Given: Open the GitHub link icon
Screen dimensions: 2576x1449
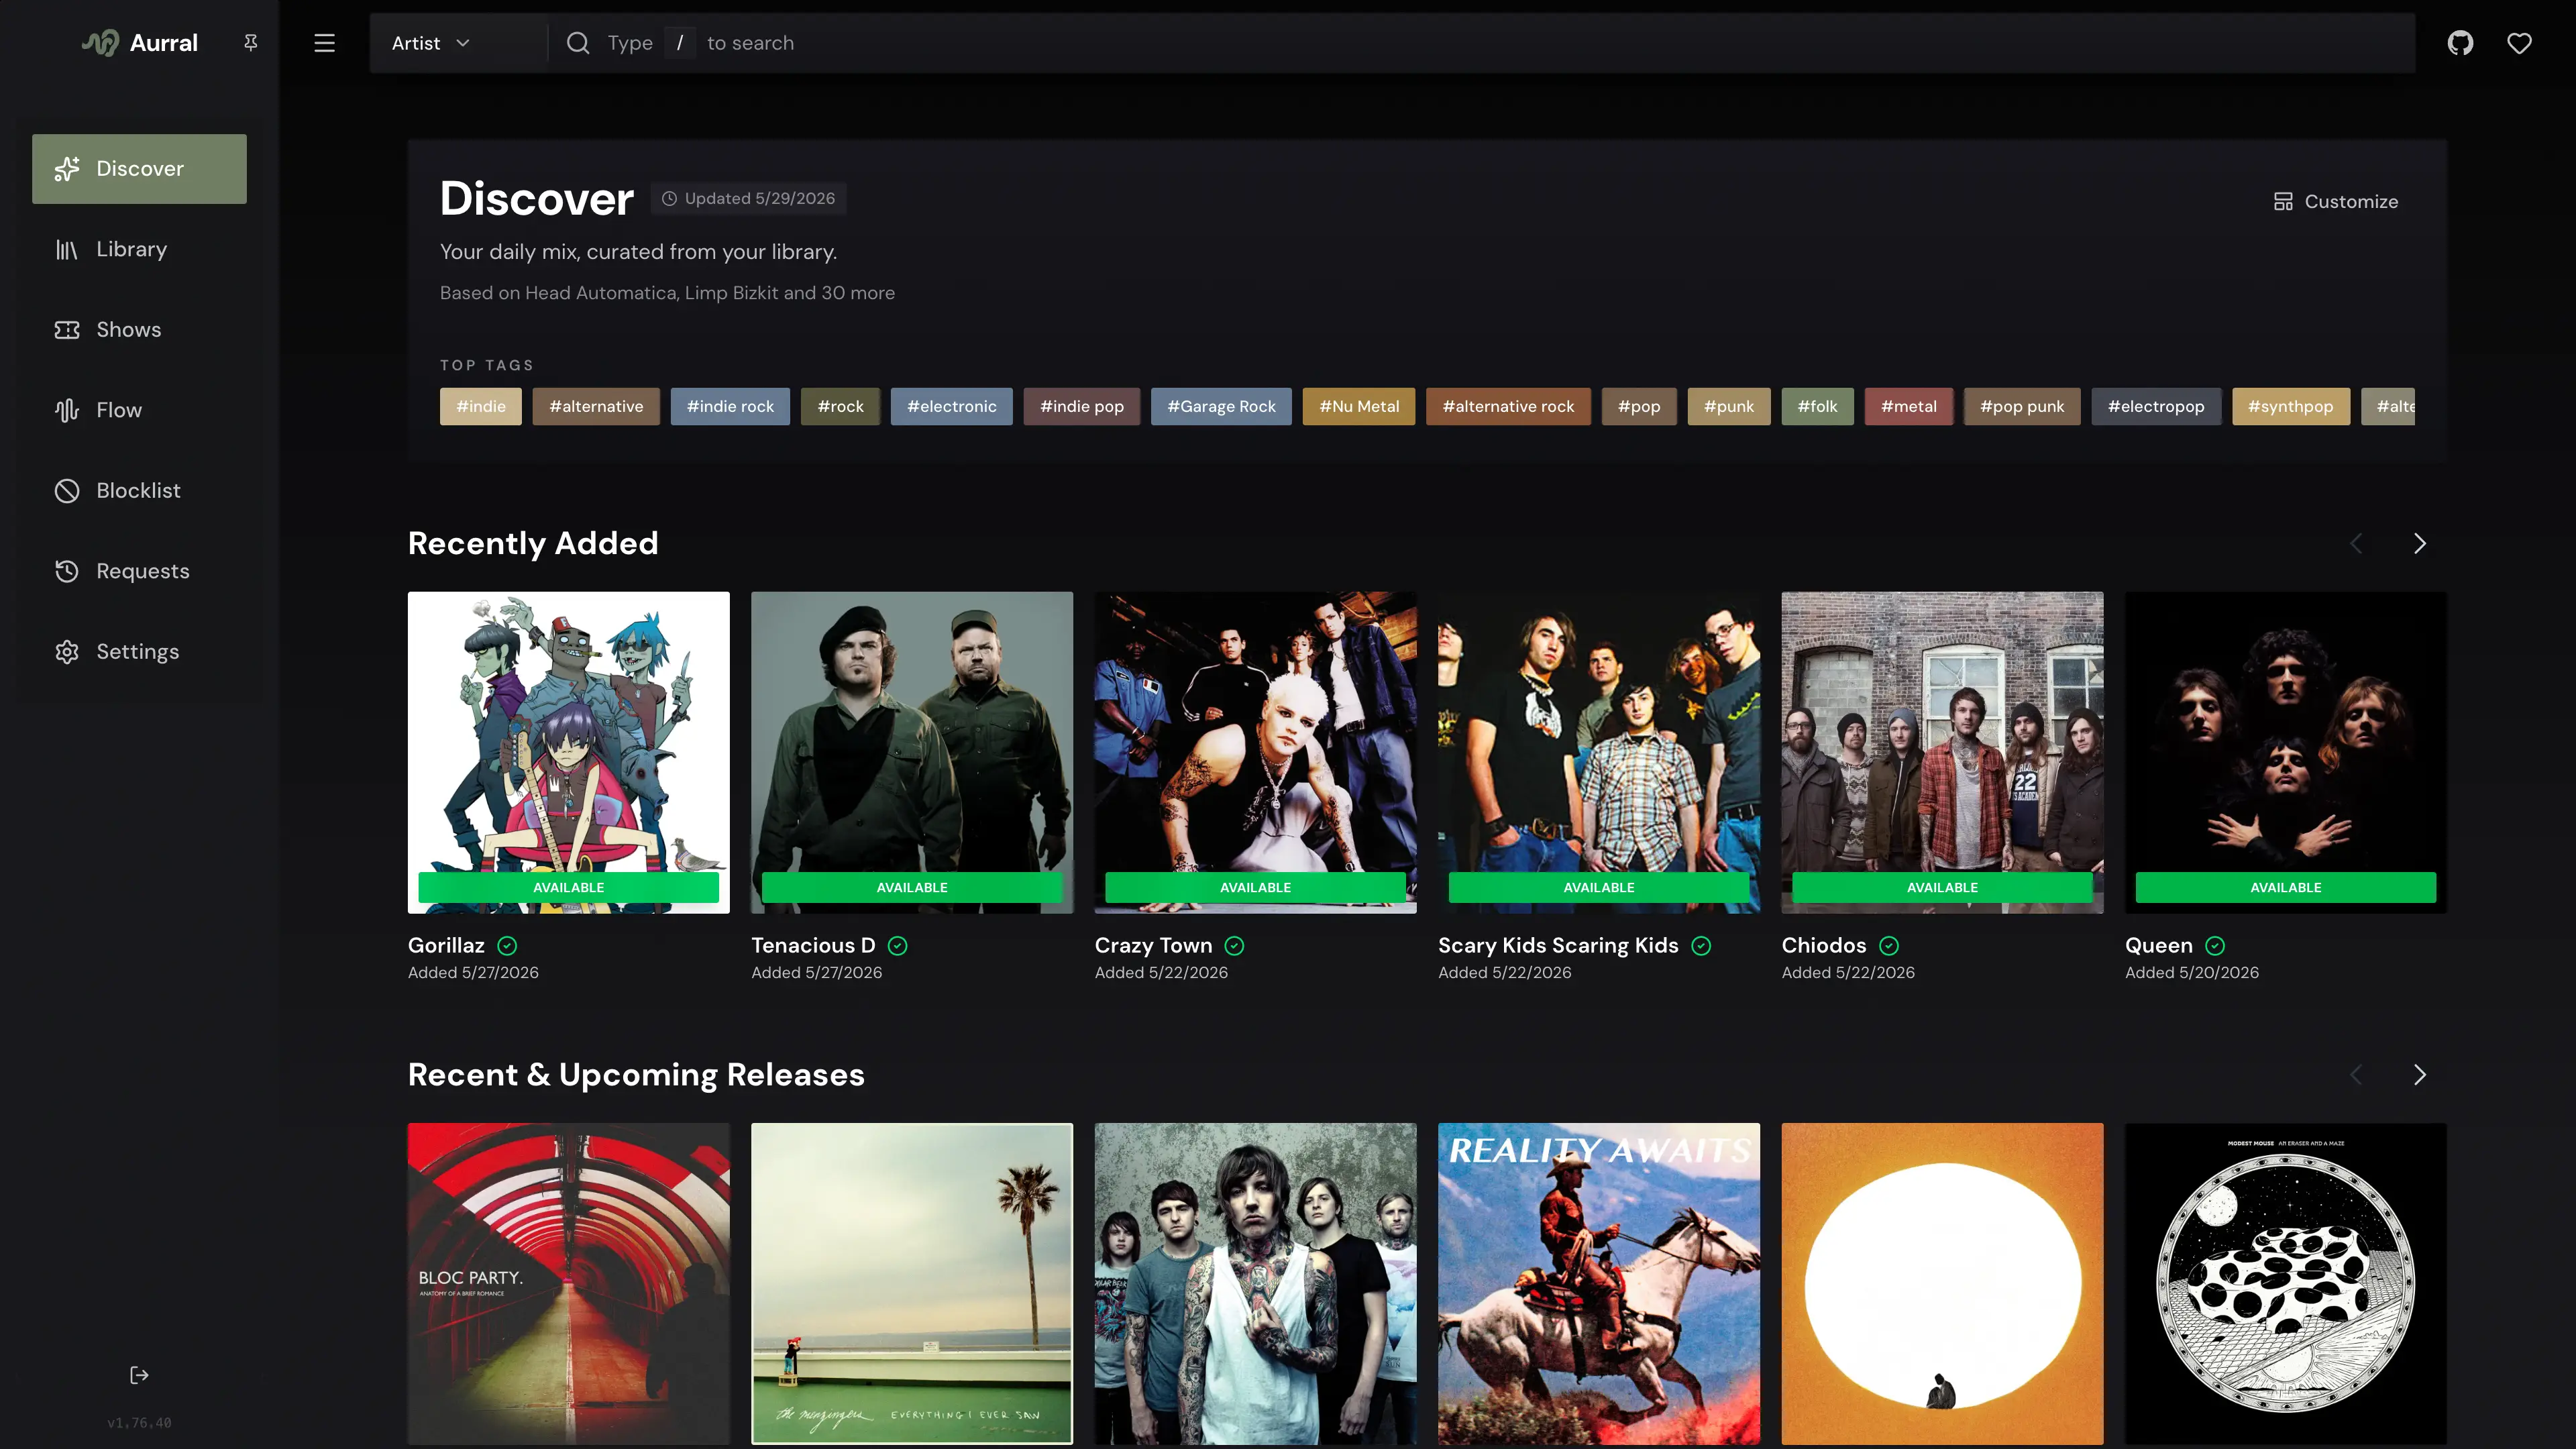Looking at the screenshot, I should pyautogui.click(x=2460, y=43).
